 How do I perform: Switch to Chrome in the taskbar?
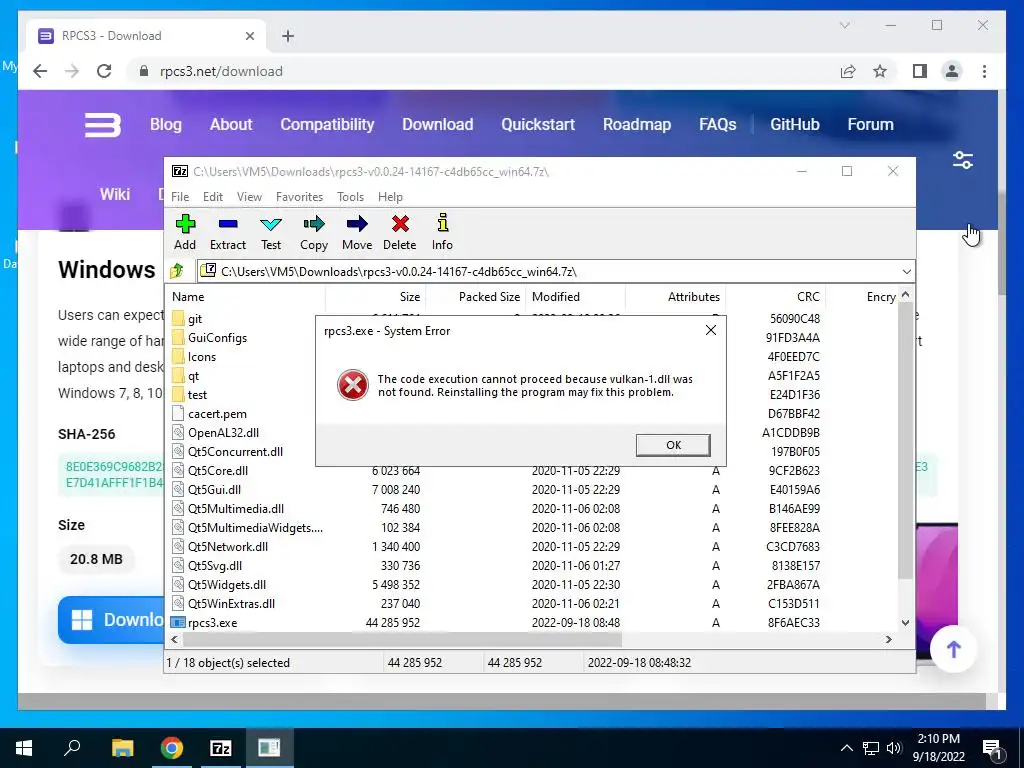[x=172, y=748]
